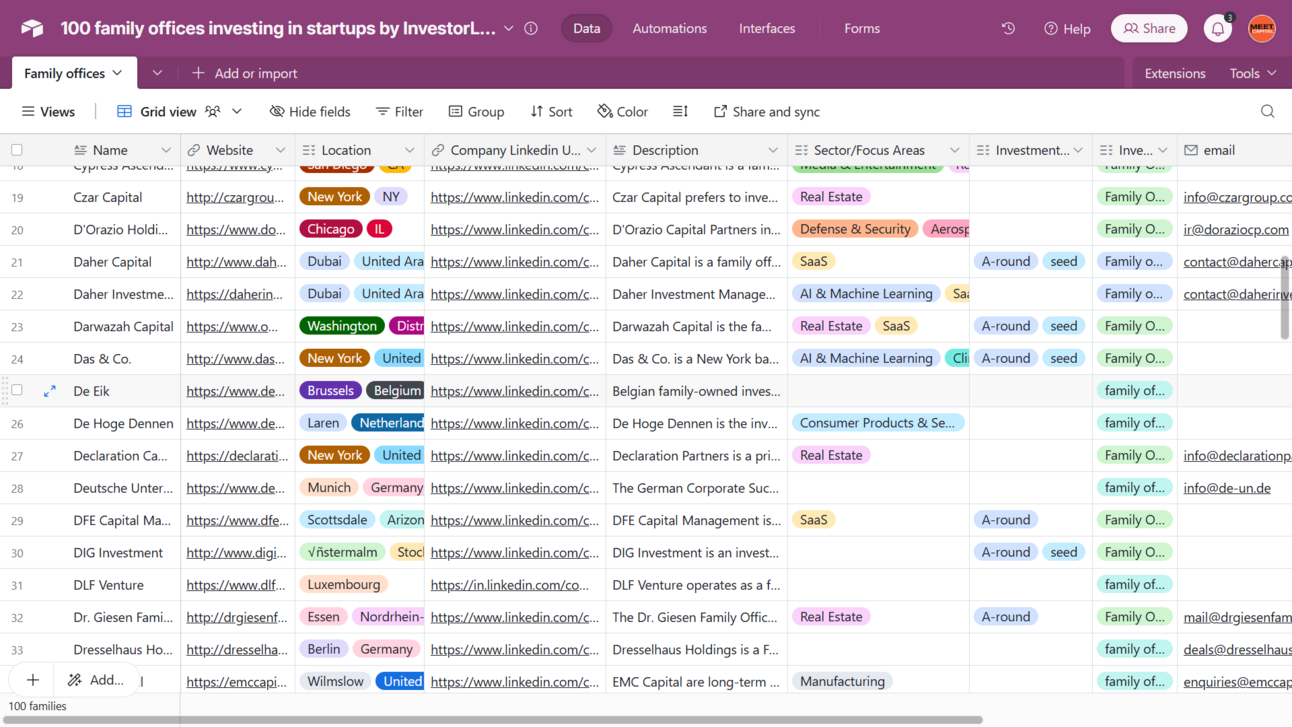The height and width of the screenshot is (727, 1292).
Task: Click the info icon next to the base title
Action: pos(531,28)
